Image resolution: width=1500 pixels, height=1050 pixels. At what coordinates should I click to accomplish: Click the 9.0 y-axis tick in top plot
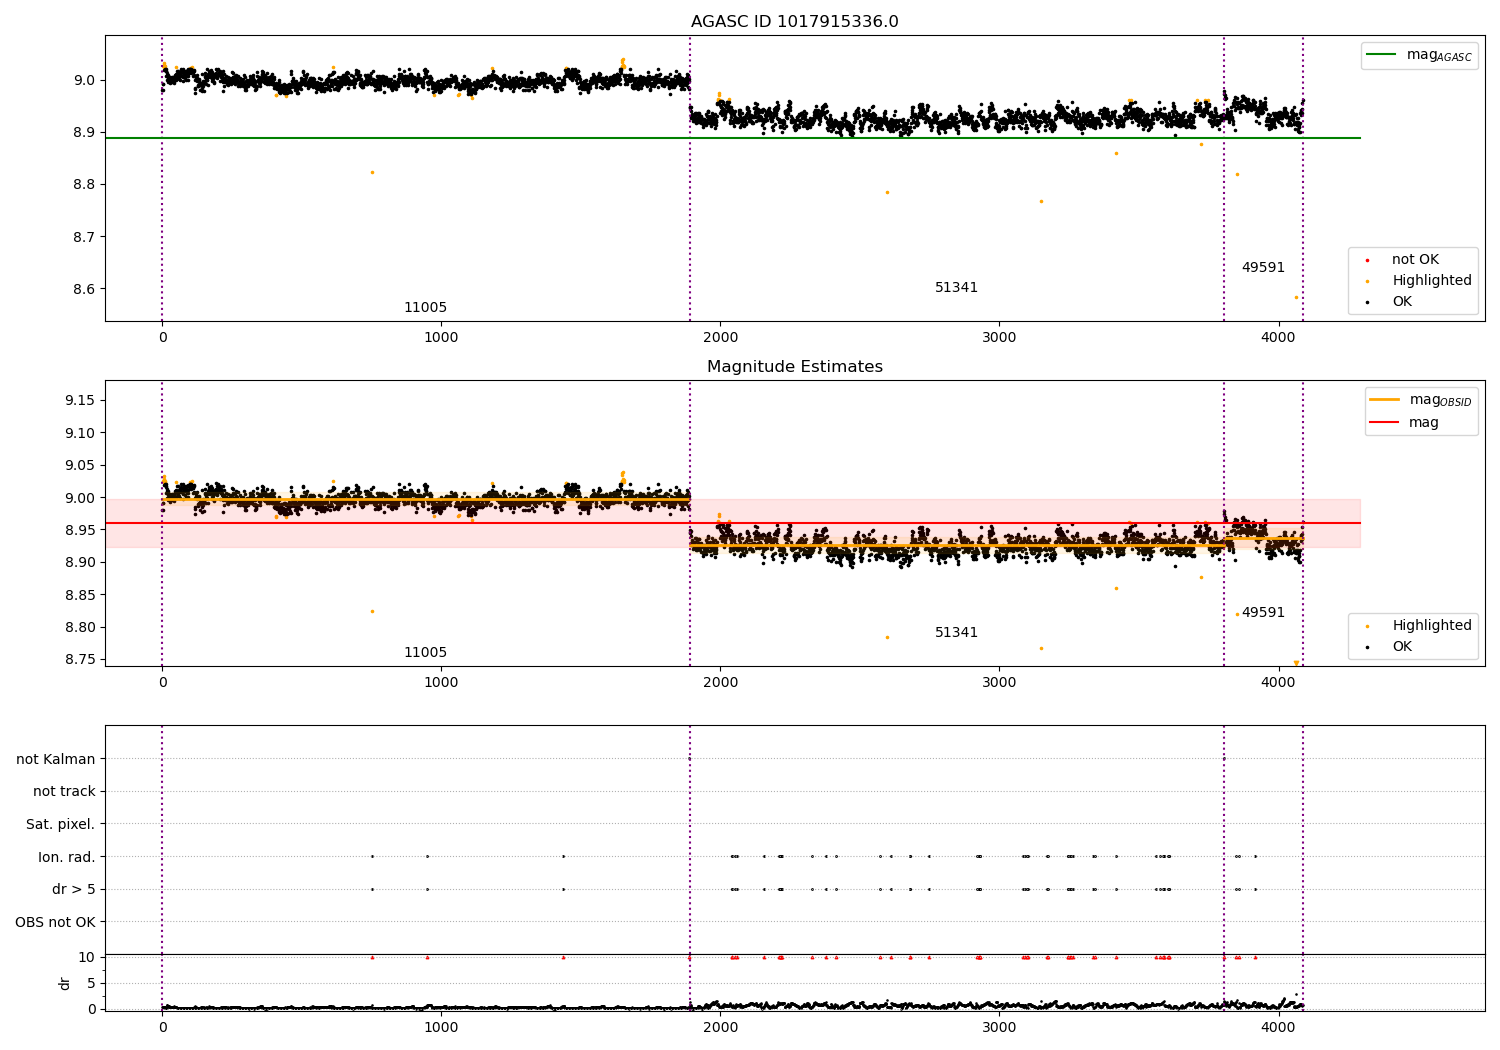(84, 80)
